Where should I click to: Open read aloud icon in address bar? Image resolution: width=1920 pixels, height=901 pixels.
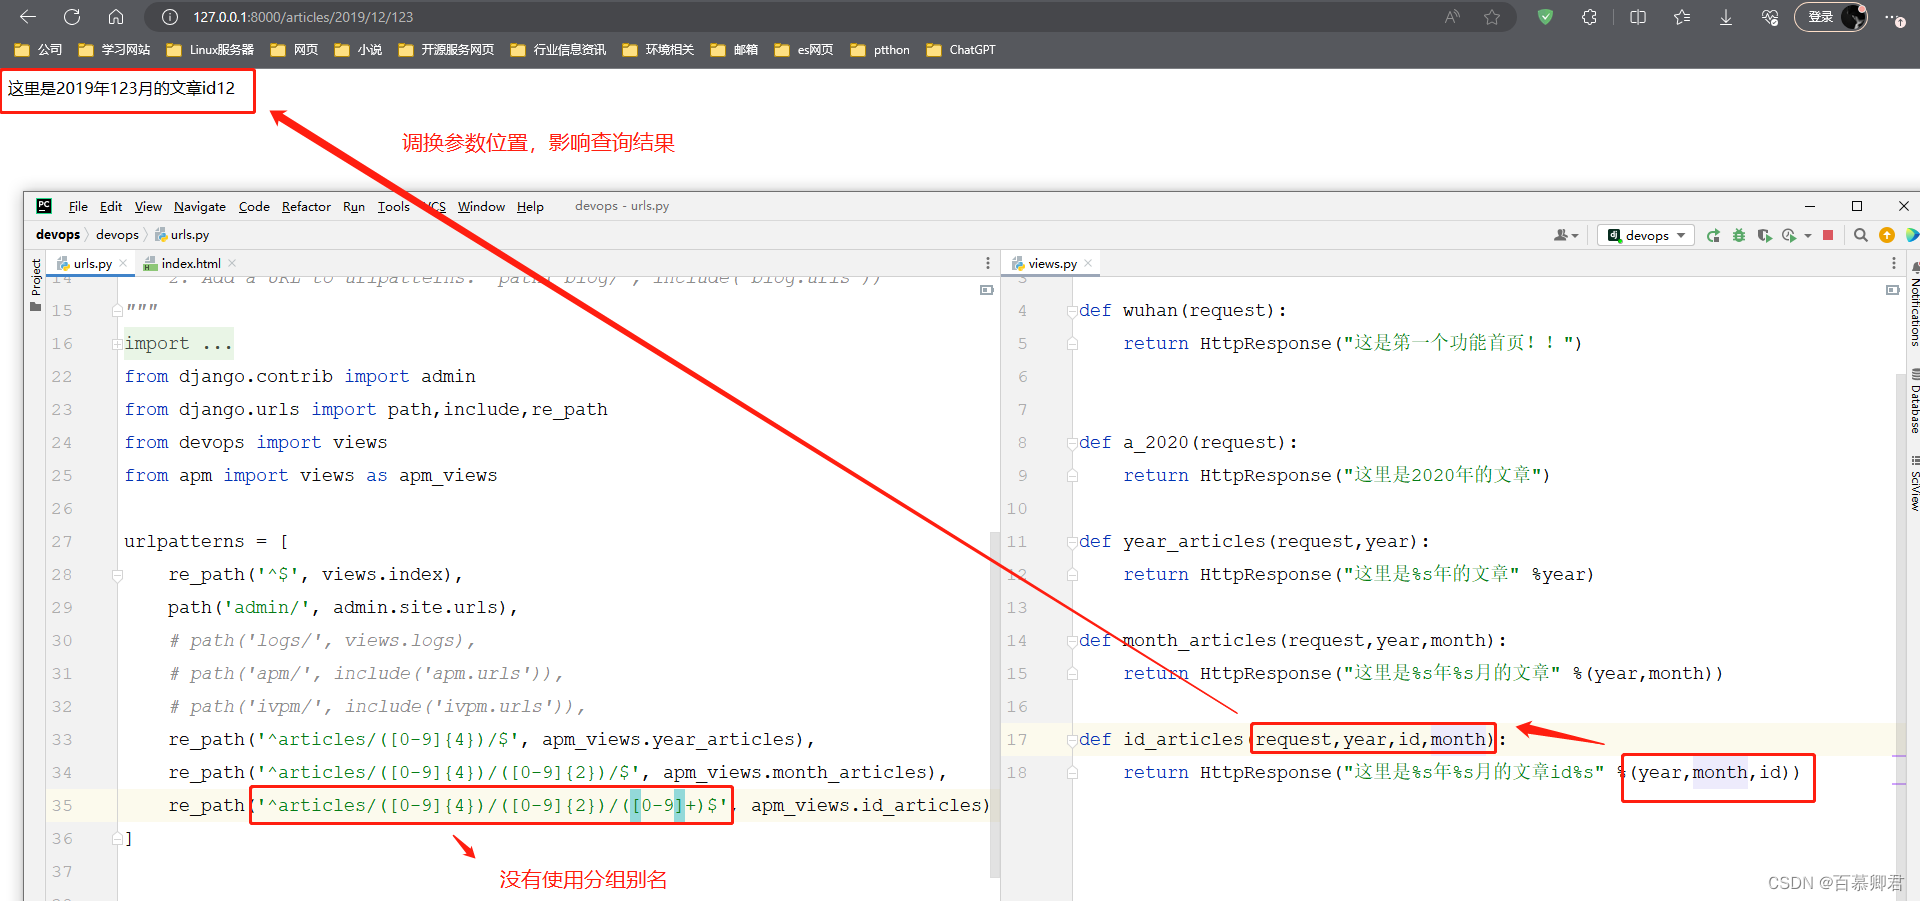pos(1452,17)
